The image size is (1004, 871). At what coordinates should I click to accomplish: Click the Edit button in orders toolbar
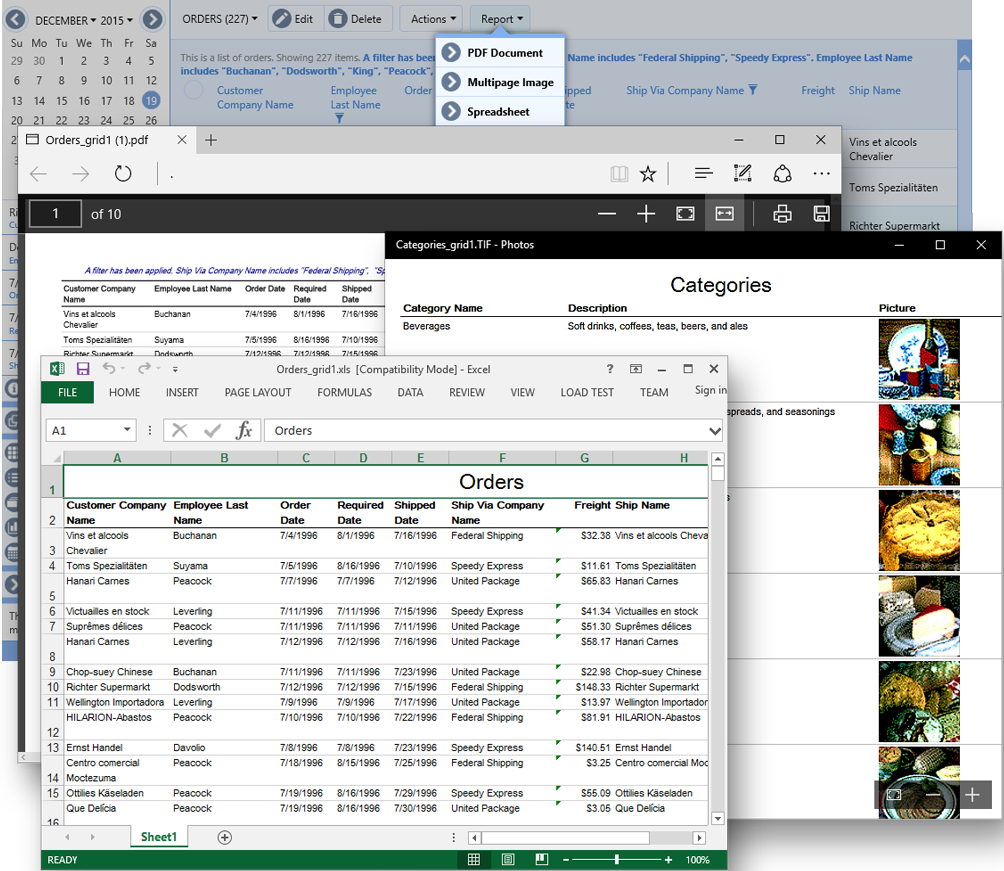292,19
